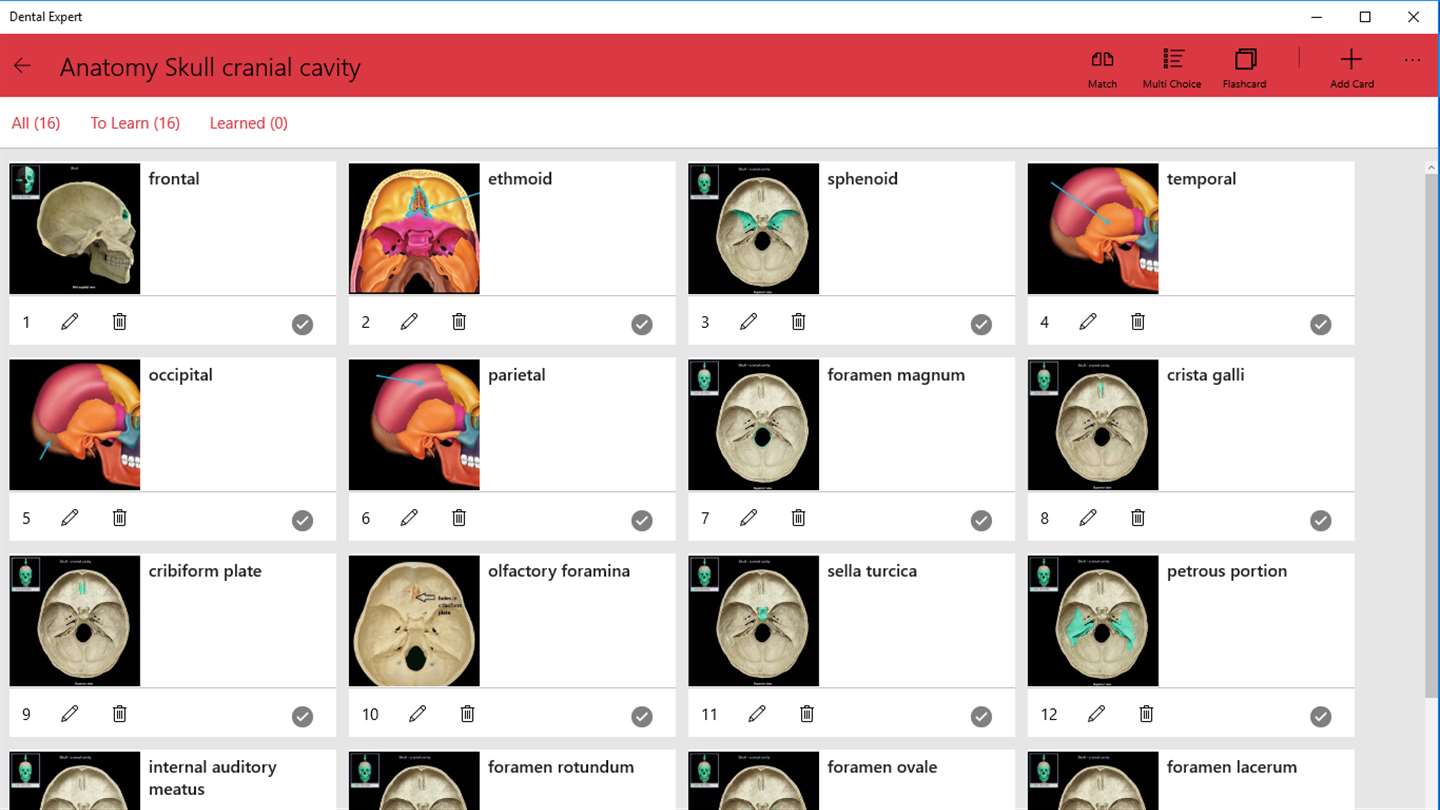Open the temporal bone thumbnail

coord(1093,229)
